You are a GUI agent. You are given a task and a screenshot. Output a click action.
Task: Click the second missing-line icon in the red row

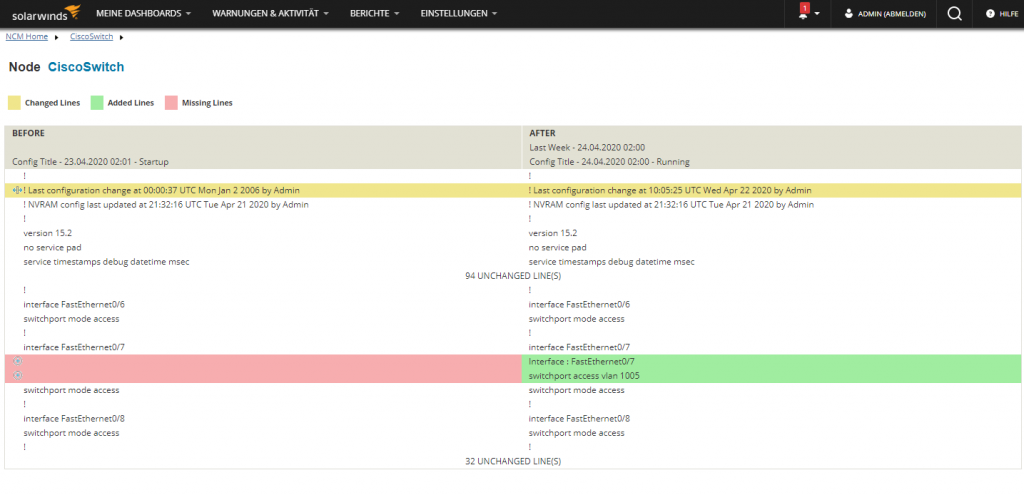[x=17, y=375]
